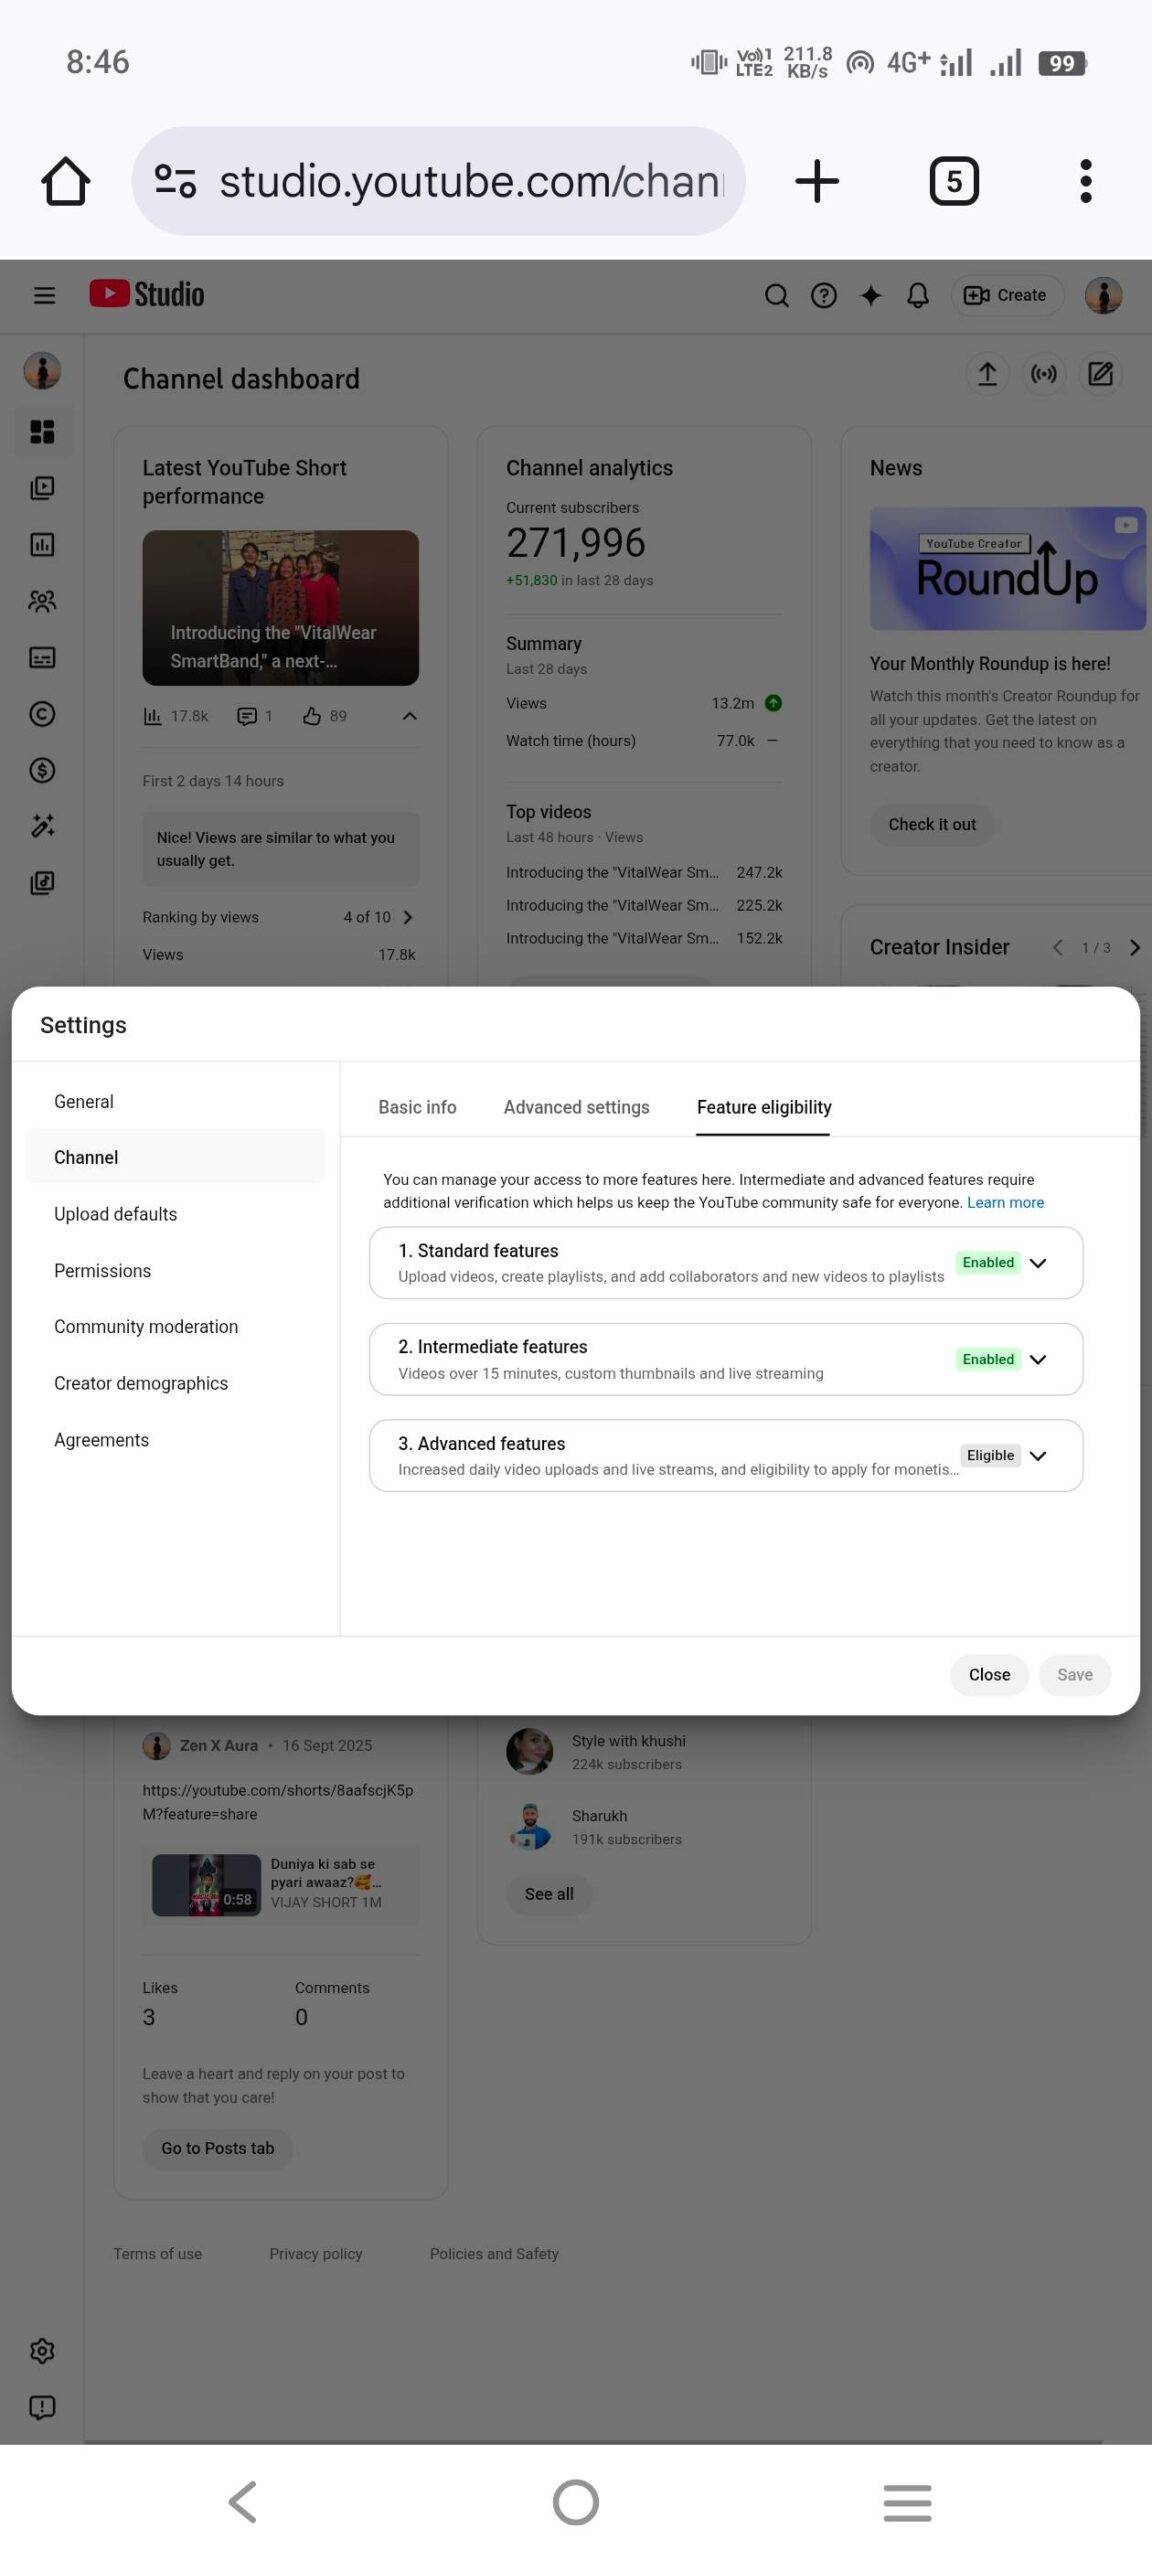The height and width of the screenshot is (2560, 1152).
Task: Expand the Intermediate features section
Action: [1038, 1359]
